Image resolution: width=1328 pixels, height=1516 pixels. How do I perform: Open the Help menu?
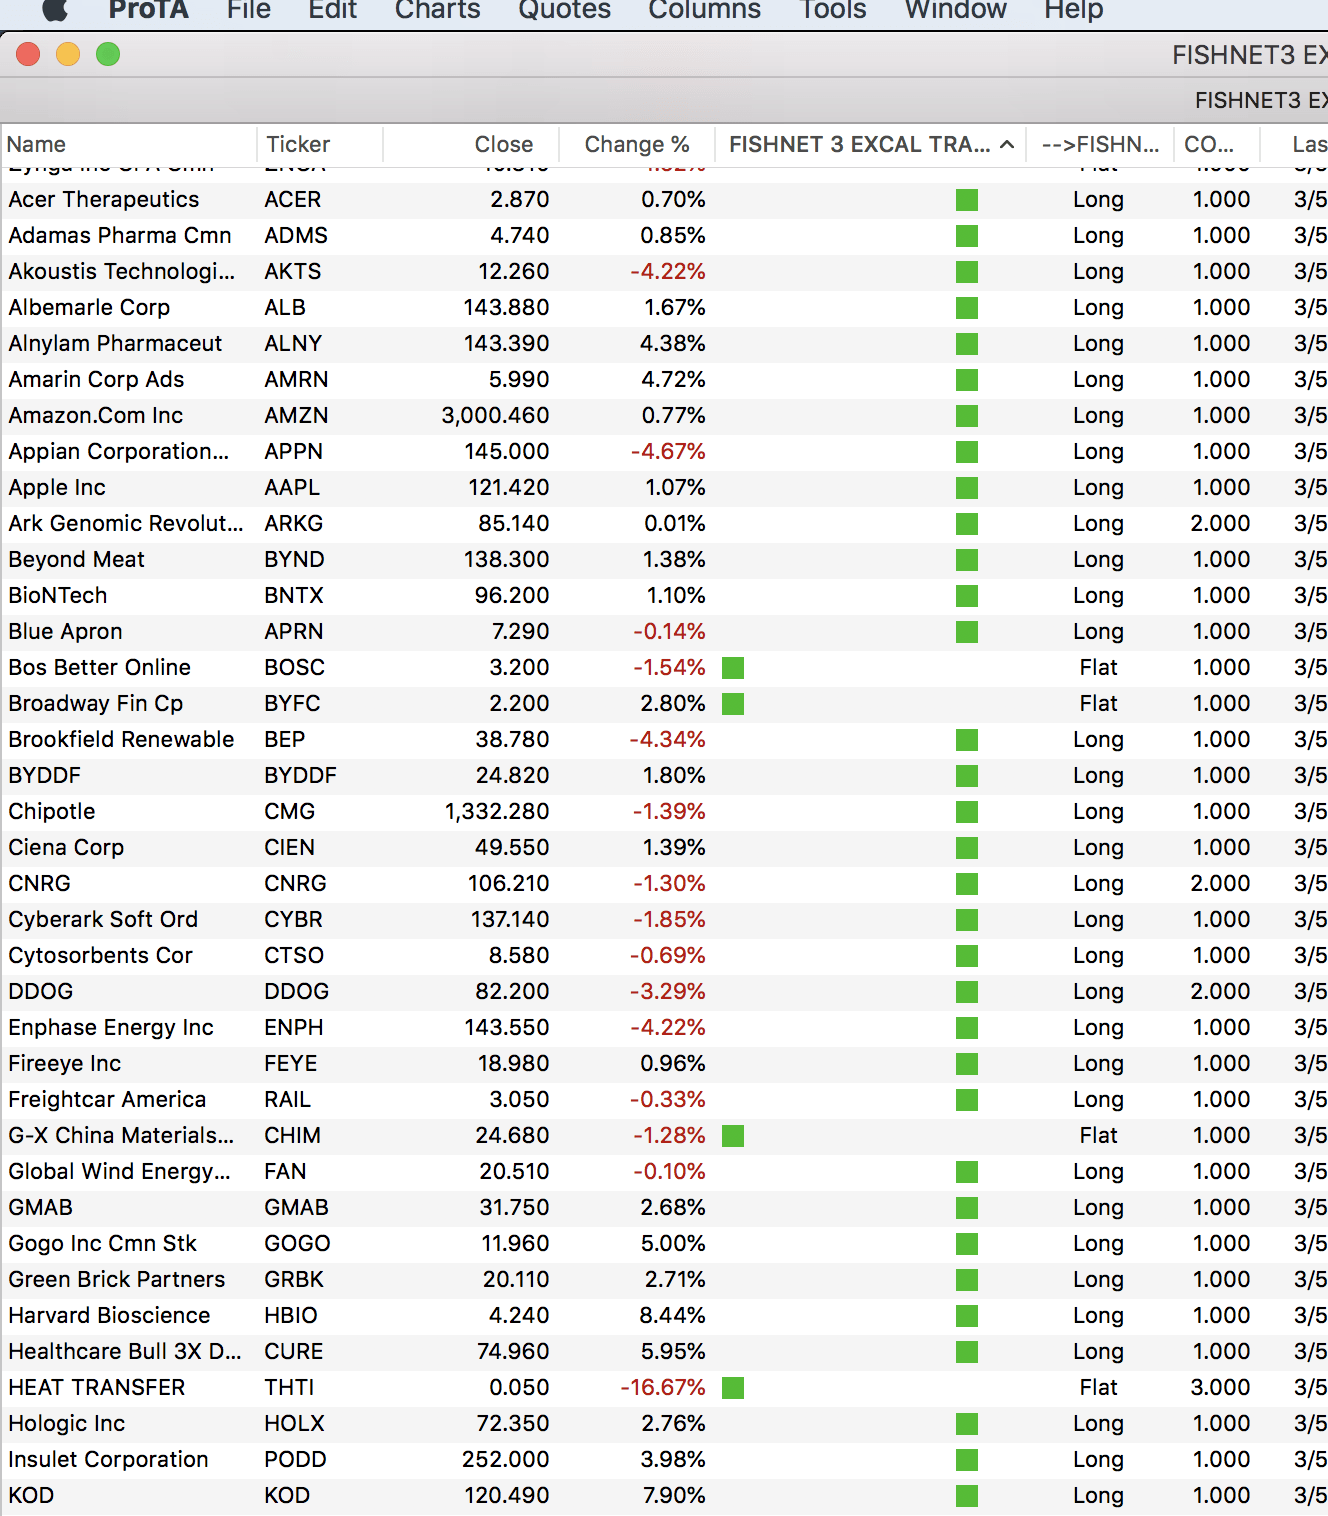point(1074,10)
